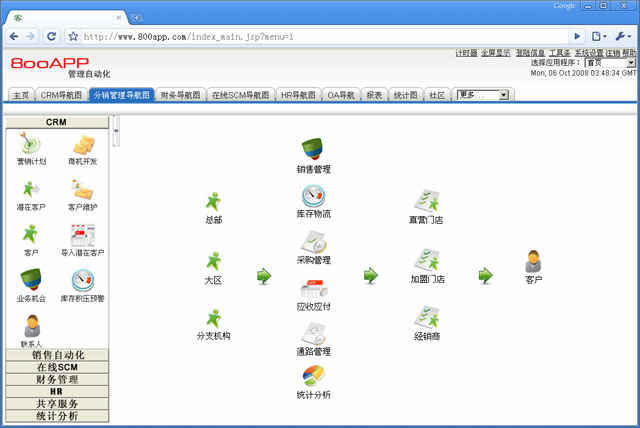Select the 客户 icon at far right
The image size is (640, 428).
533,262
